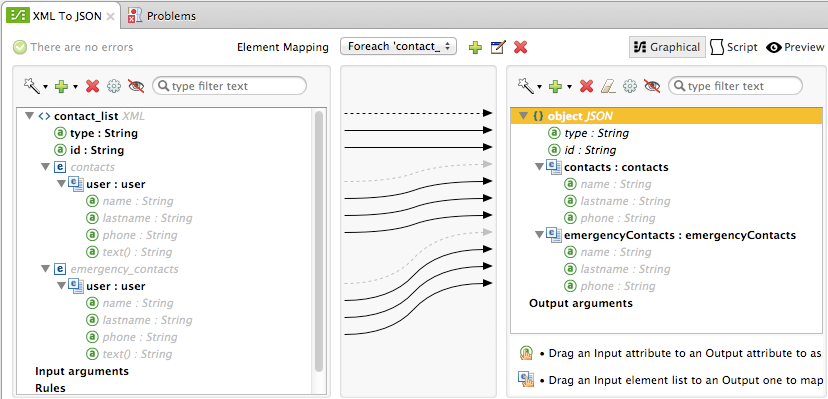Click the output panel red delete icon
The width and height of the screenshot is (828, 399).
pos(586,87)
